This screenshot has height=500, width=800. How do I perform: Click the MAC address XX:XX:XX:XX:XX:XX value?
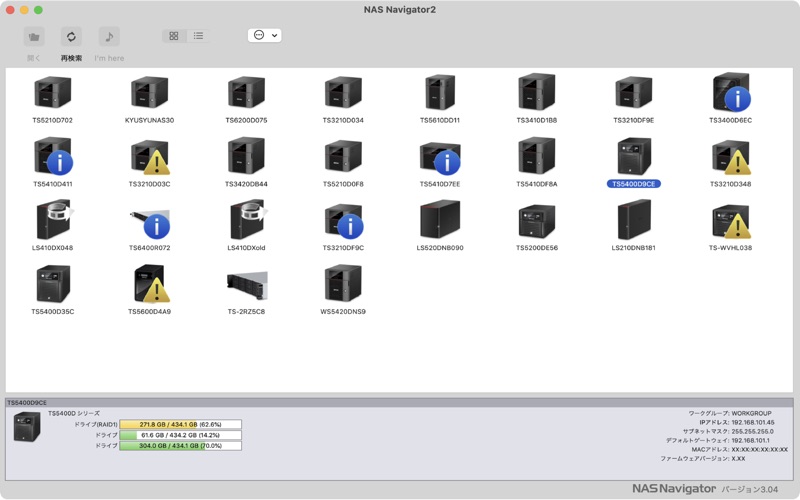[759, 449]
